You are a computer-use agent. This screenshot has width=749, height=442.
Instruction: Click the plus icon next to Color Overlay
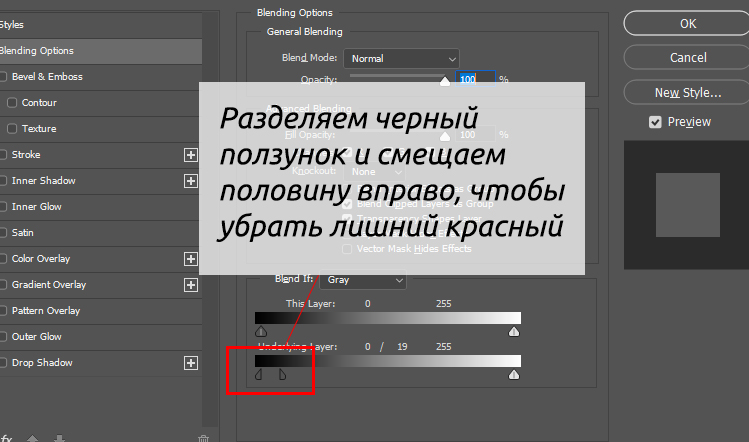(x=191, y=259)
